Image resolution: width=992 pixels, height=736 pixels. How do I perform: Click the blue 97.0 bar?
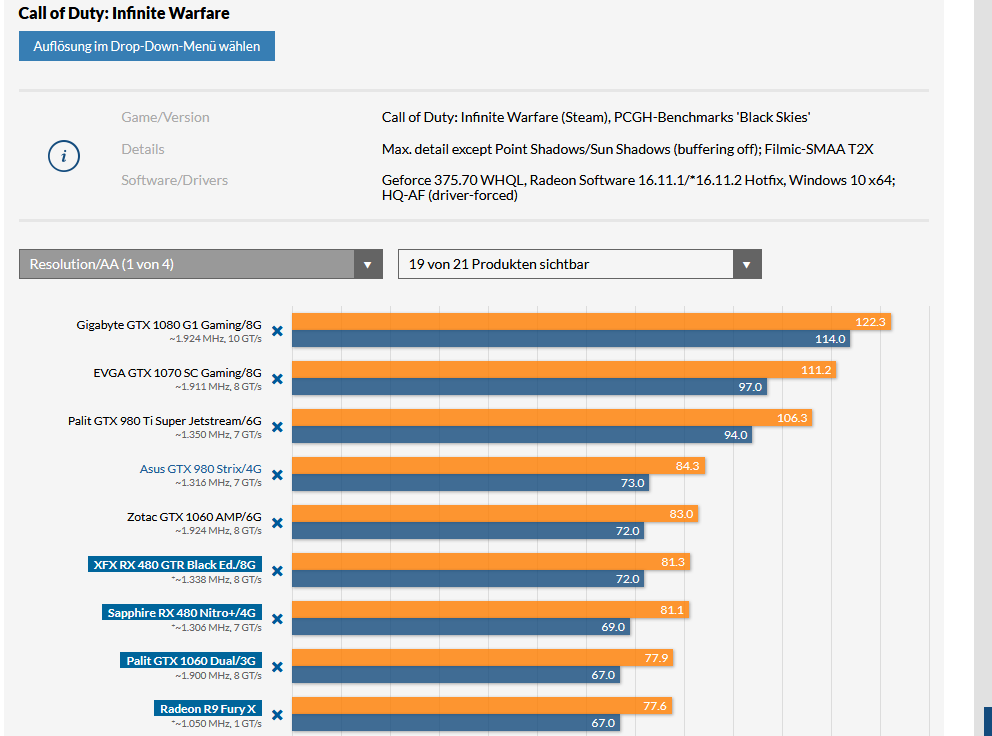[530, 387]
